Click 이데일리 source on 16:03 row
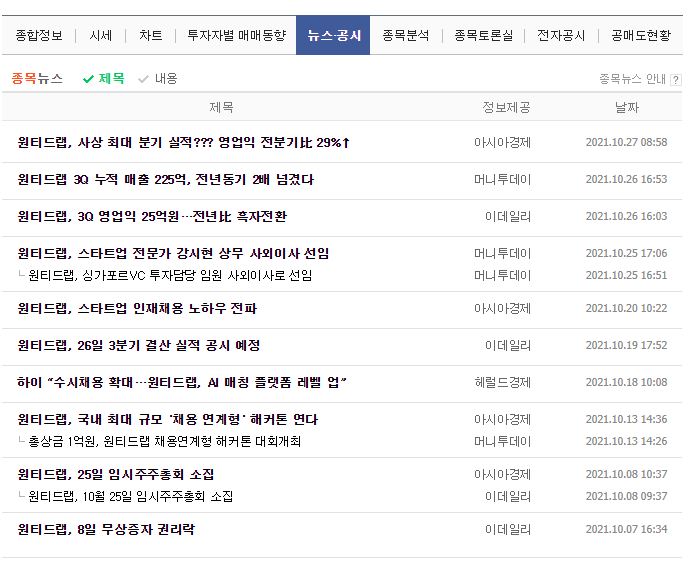This screenshot has height=570, width=691. pos(508,216)
